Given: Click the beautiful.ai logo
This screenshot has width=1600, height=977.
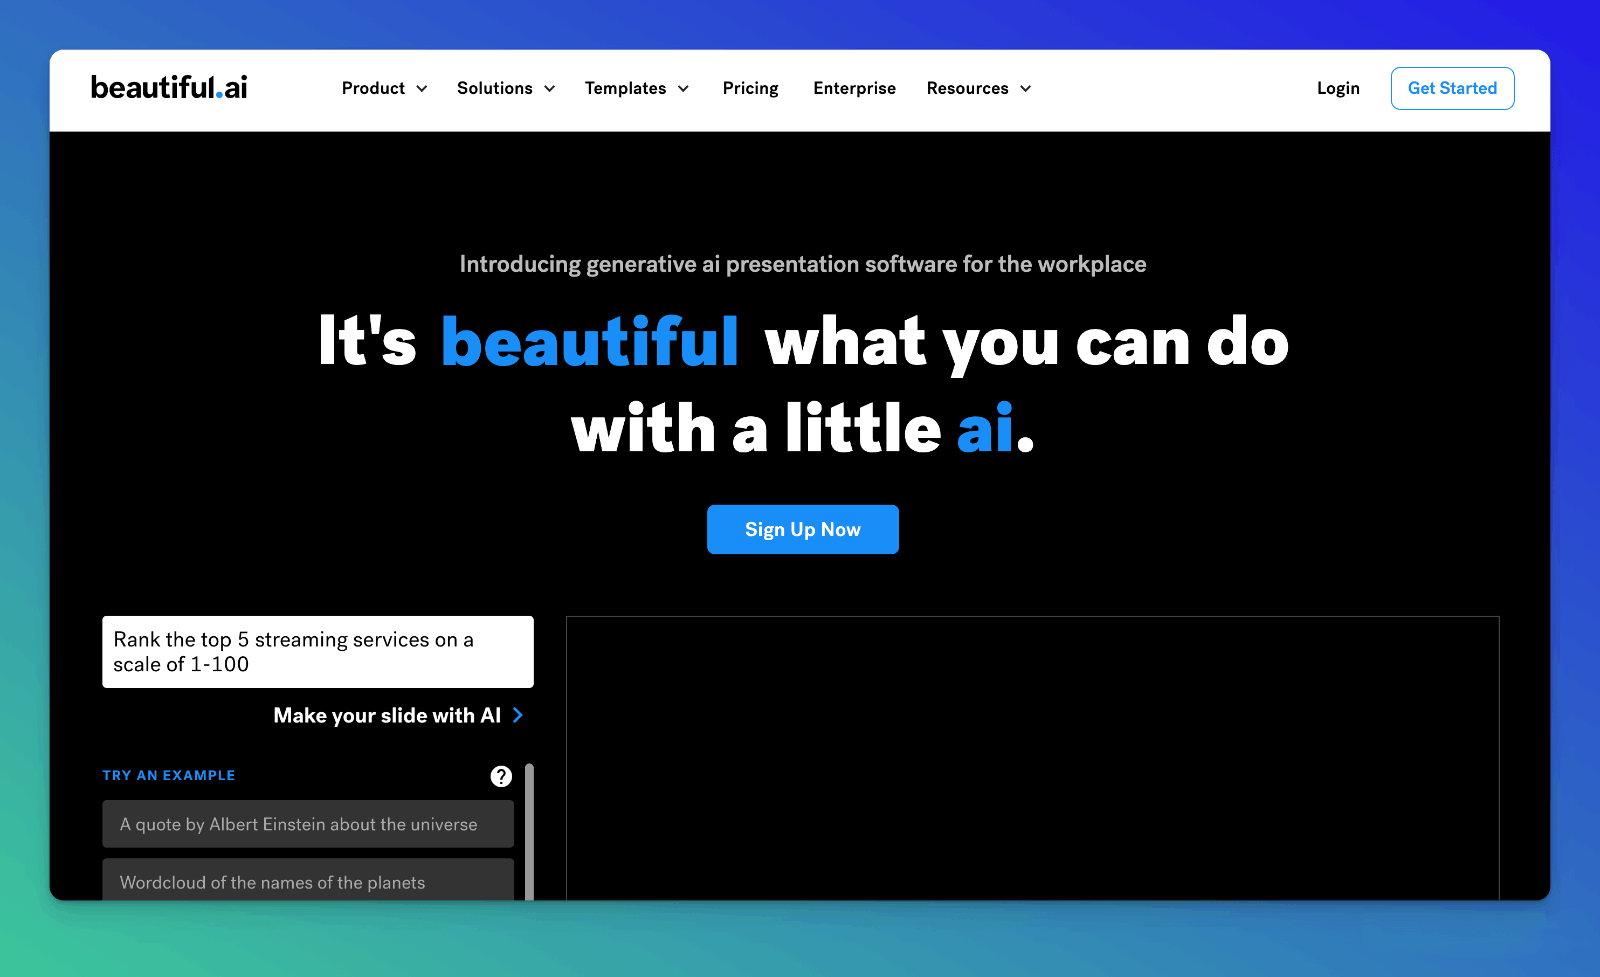Looking at the screenshot, I should 169,88.
